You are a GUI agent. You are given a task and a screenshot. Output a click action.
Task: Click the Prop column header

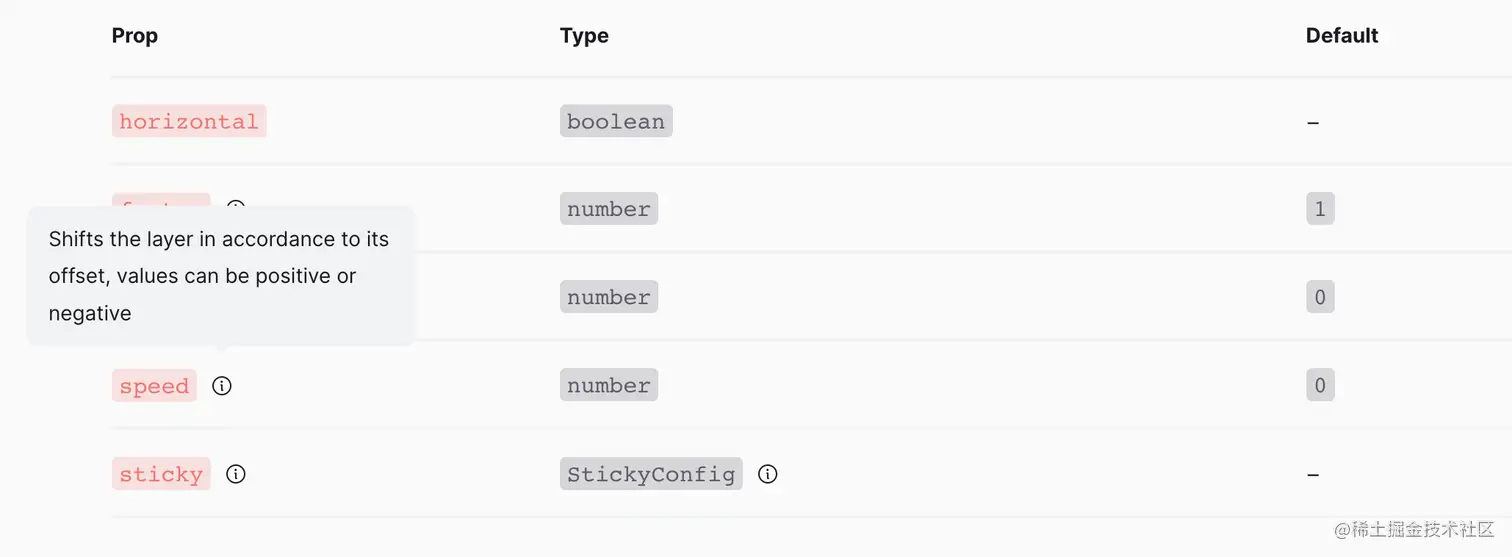tap(135, 36)
